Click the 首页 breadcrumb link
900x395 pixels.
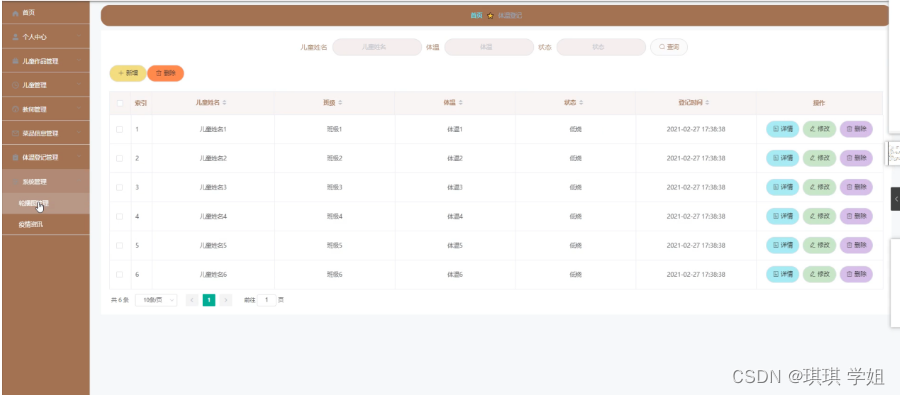476,16
